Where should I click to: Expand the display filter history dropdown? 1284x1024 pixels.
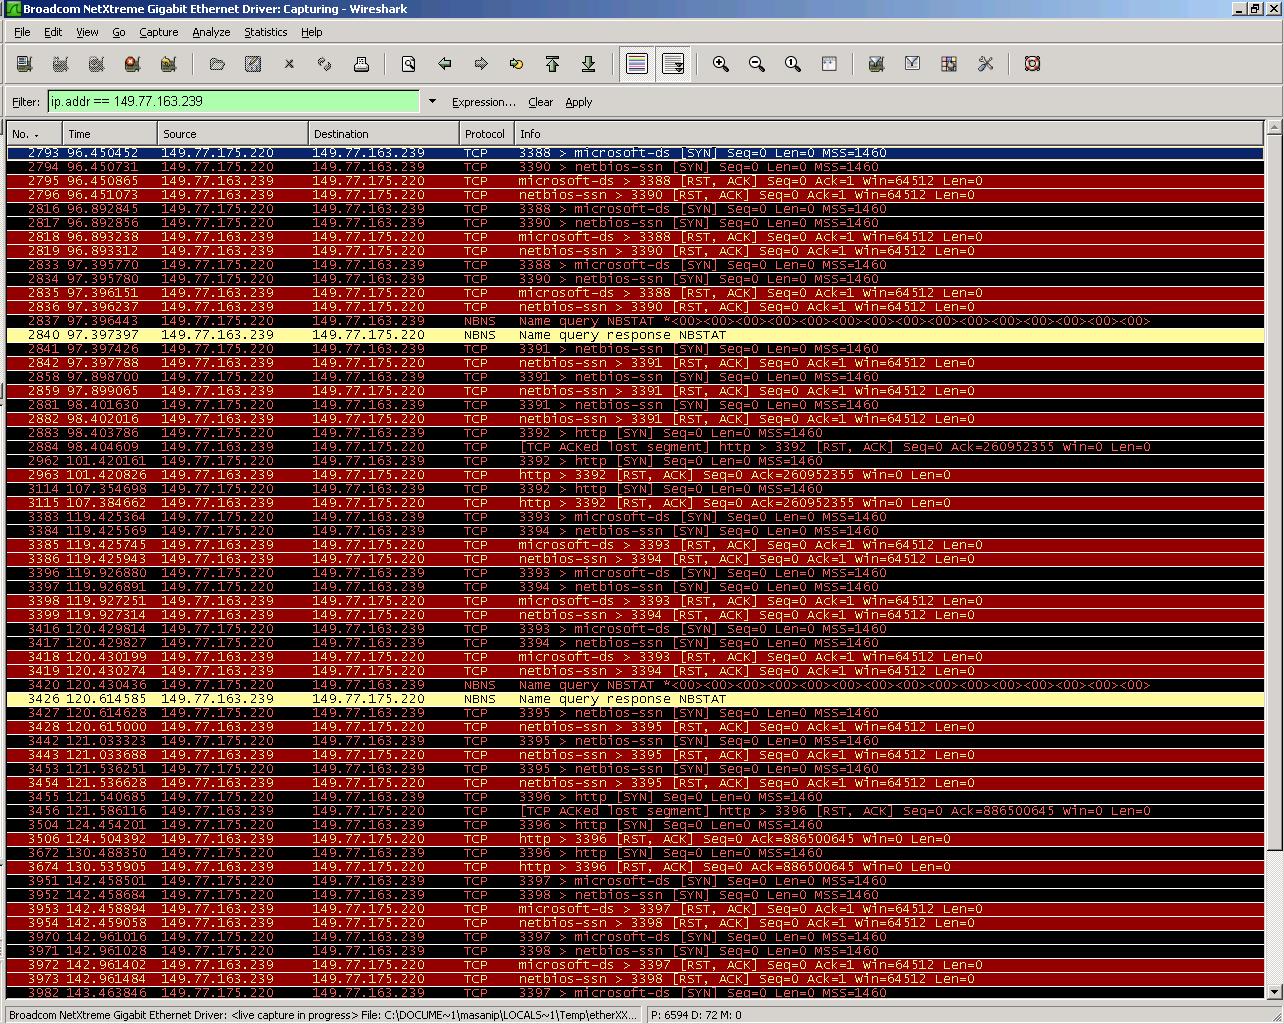coord(432,101)
